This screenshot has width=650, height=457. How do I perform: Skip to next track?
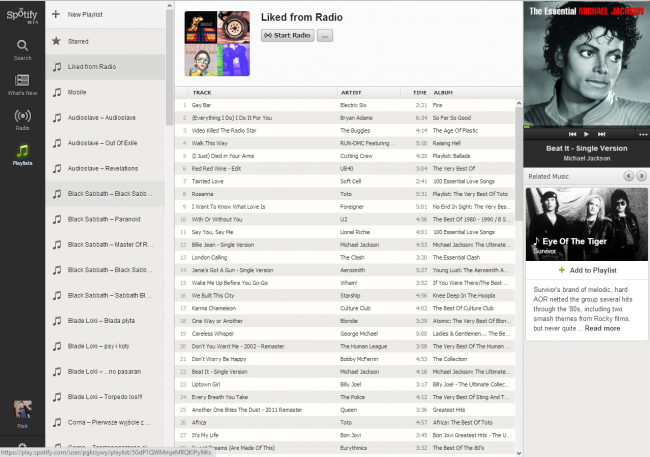601,134
